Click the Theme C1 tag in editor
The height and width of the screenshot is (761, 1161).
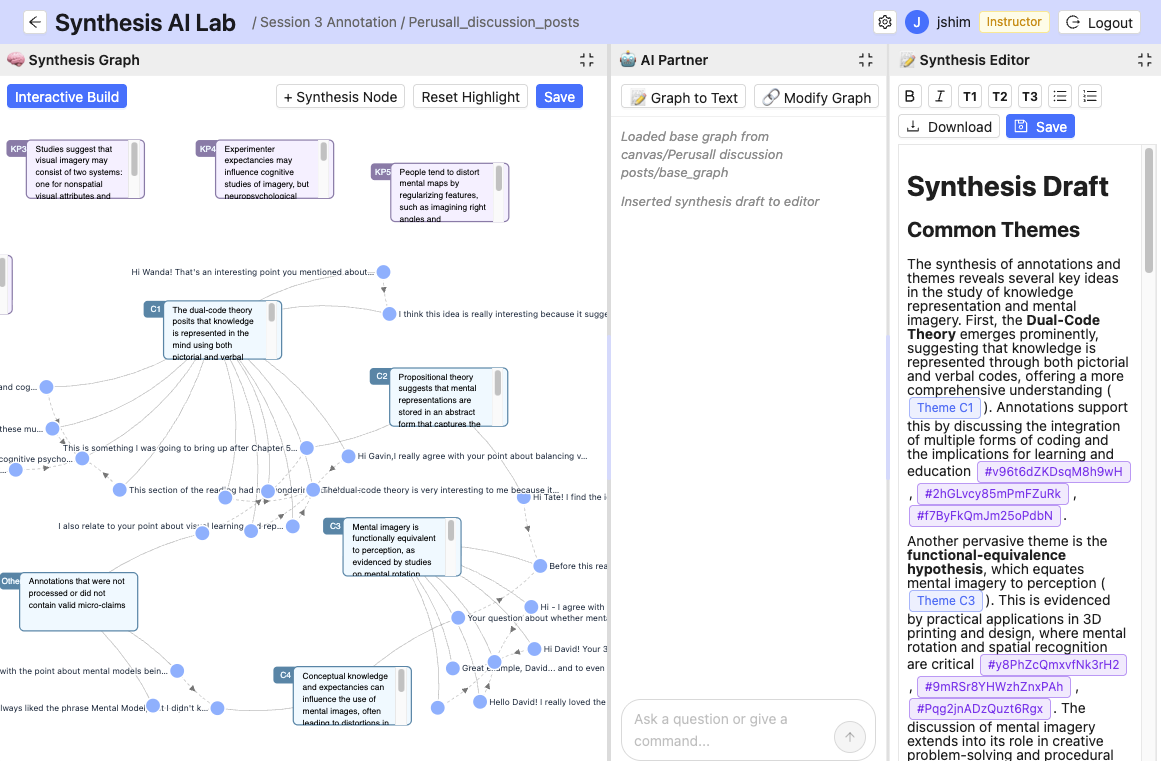point(945,408)
